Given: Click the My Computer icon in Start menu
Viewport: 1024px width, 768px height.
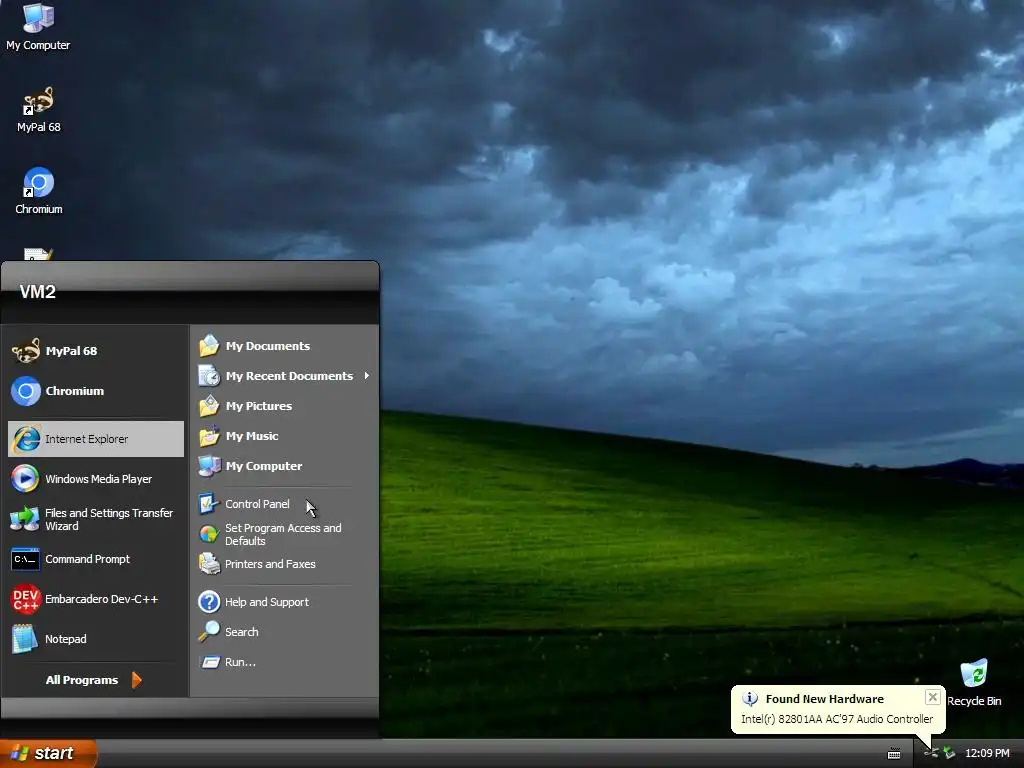Looking at the screenshot, I should tap(209, 466).
